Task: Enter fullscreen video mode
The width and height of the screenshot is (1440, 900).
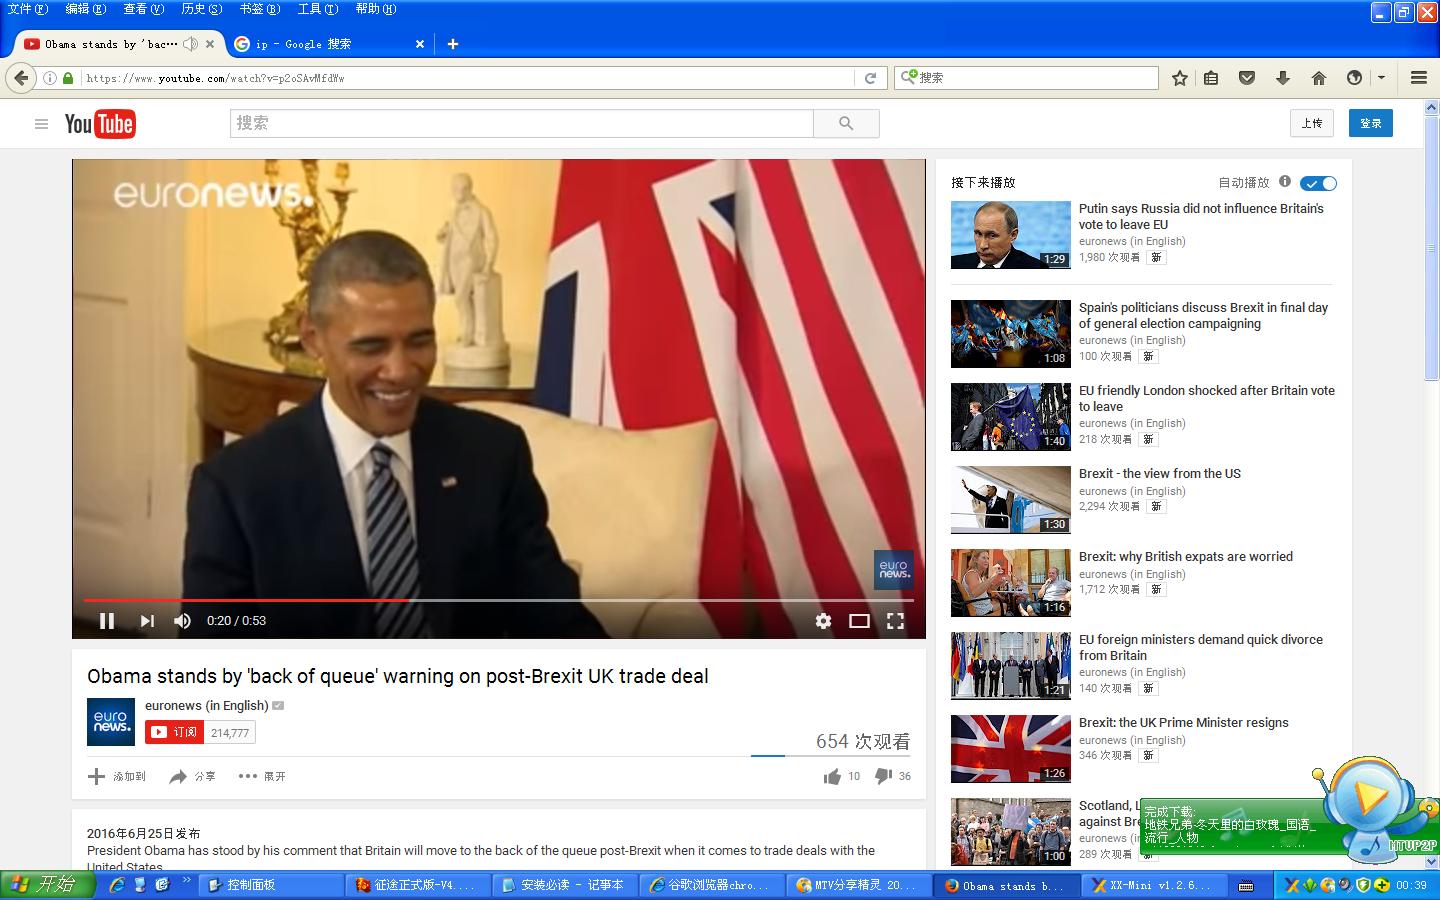Action: coord(895,621)
